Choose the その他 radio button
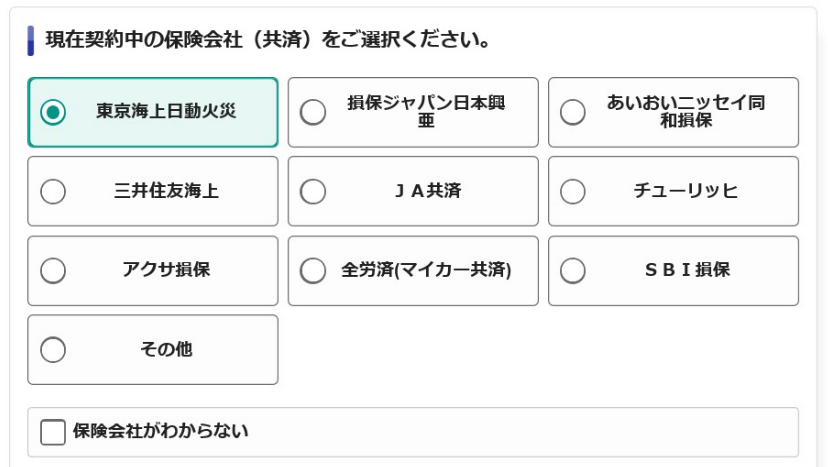Screen dimensions: 828x467 [53, 350]
